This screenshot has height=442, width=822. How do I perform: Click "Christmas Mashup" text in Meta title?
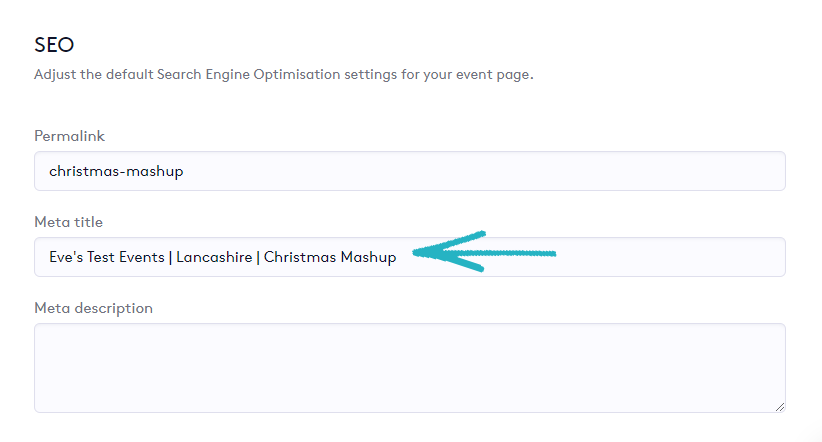330,257
